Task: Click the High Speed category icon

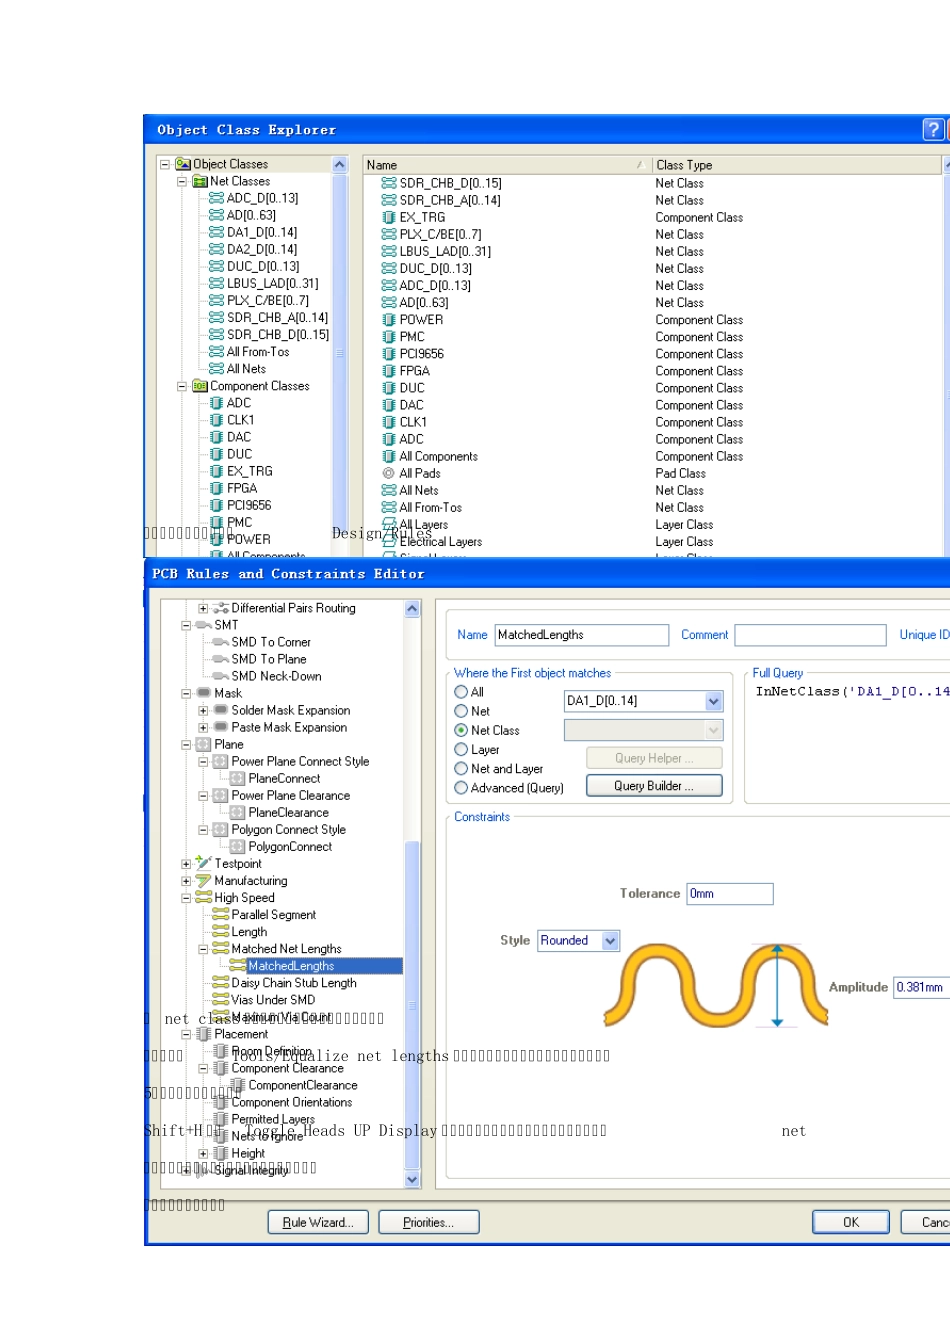Action: click(204, 898)
